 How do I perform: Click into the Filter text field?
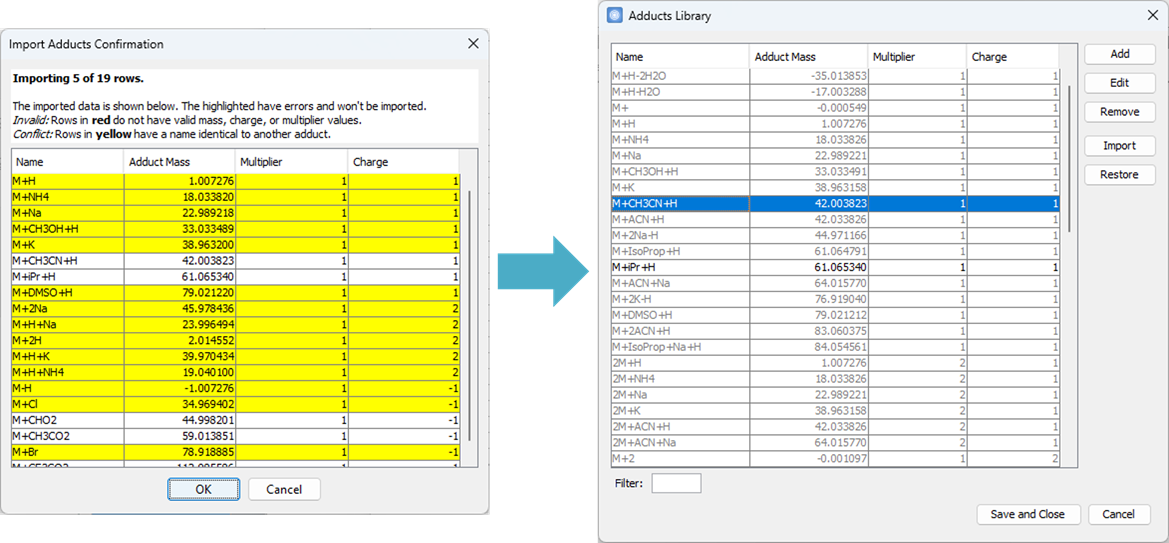676,484
